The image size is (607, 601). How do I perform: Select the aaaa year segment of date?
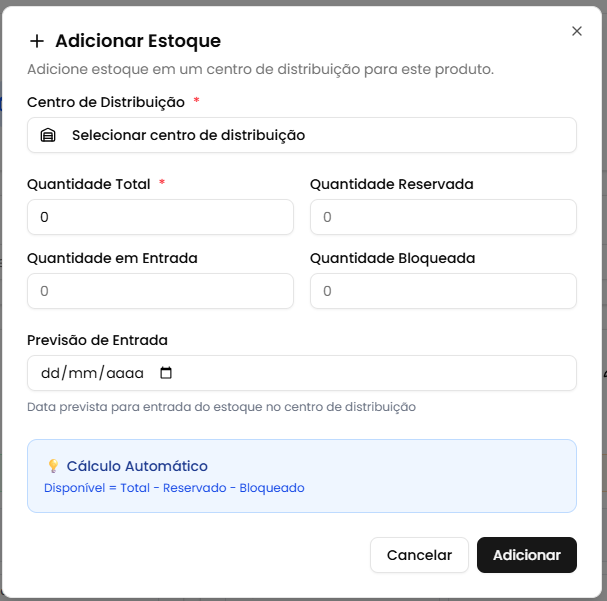[125, 373]
